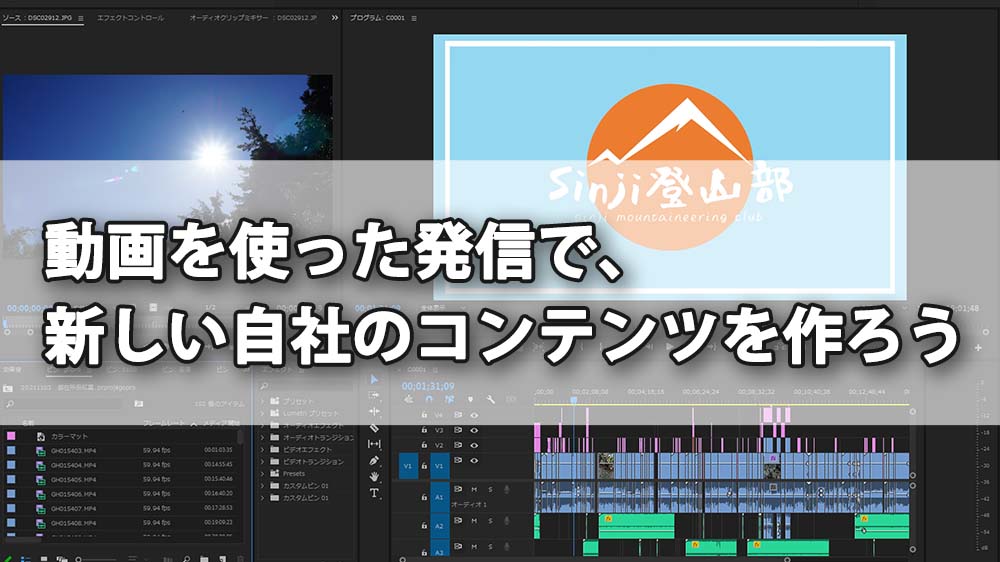Toggle sync lock on A1 track
The width and height of the screenshot is (1000, 562).
click(457, 489)
